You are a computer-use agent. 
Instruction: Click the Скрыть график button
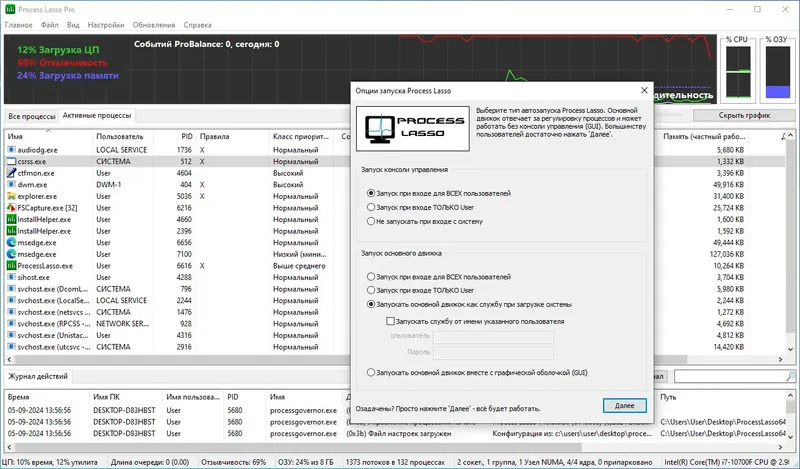click(x=744, y=115)
